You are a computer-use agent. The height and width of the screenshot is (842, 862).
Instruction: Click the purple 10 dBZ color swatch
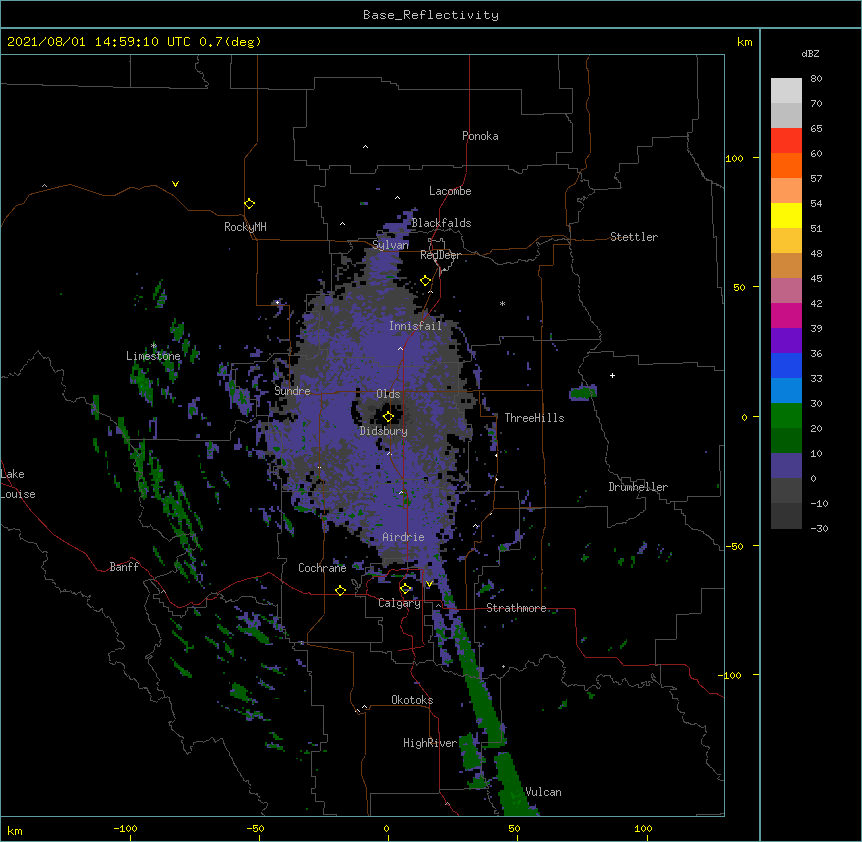(786, 466)
